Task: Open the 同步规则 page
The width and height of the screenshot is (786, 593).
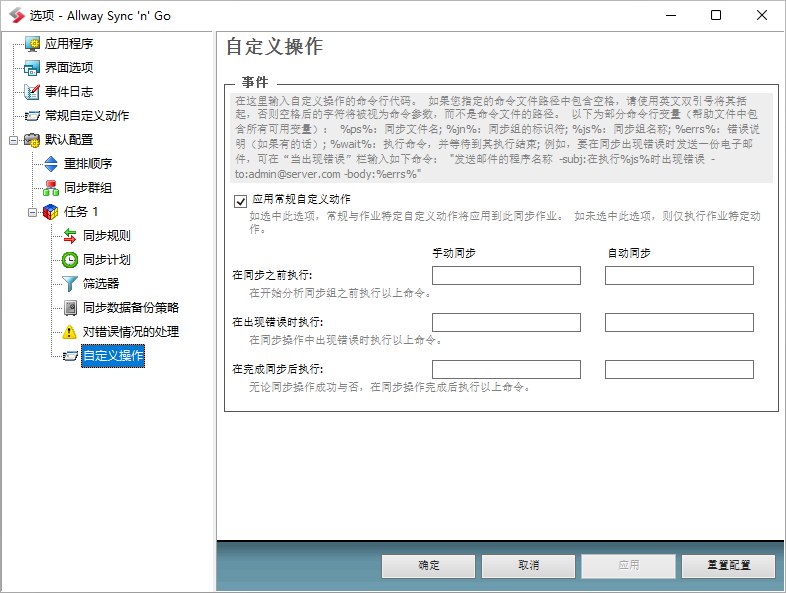Action: (107, 236)
